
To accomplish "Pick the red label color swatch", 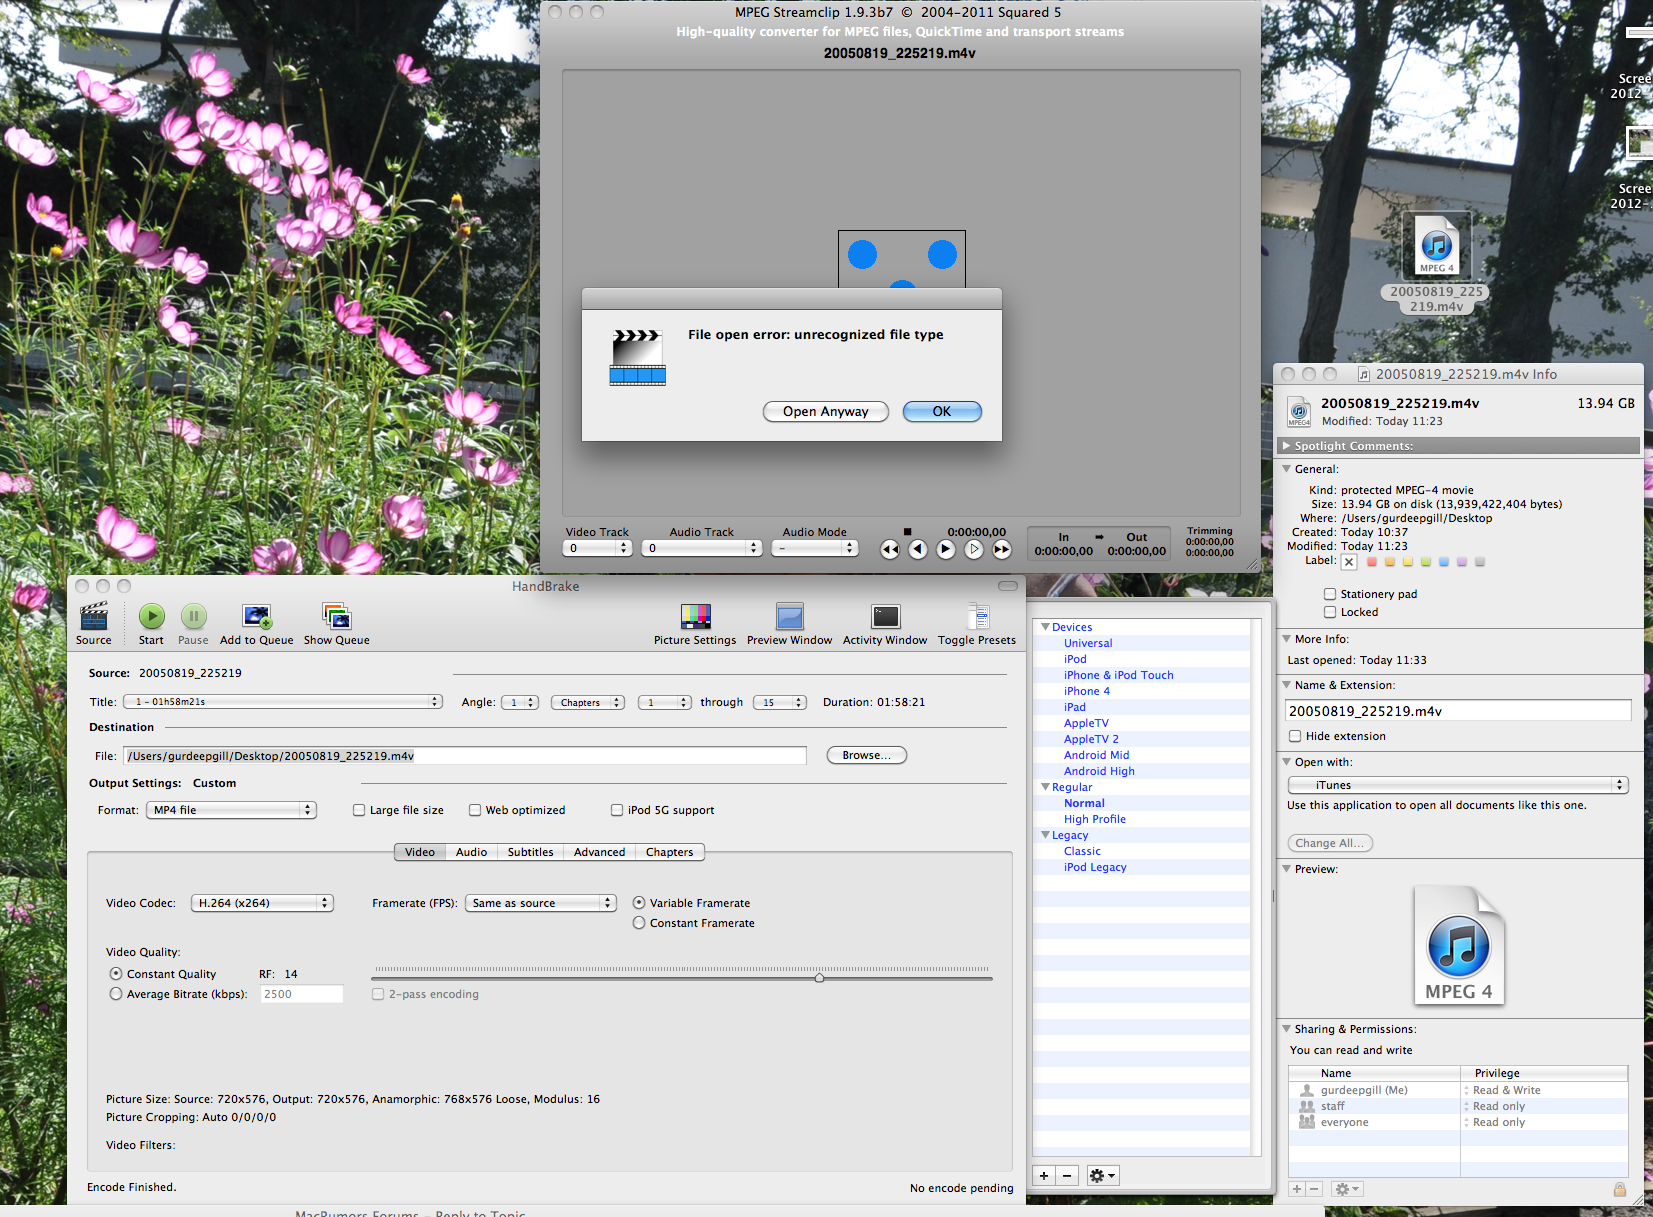I will coord(1372,562).
